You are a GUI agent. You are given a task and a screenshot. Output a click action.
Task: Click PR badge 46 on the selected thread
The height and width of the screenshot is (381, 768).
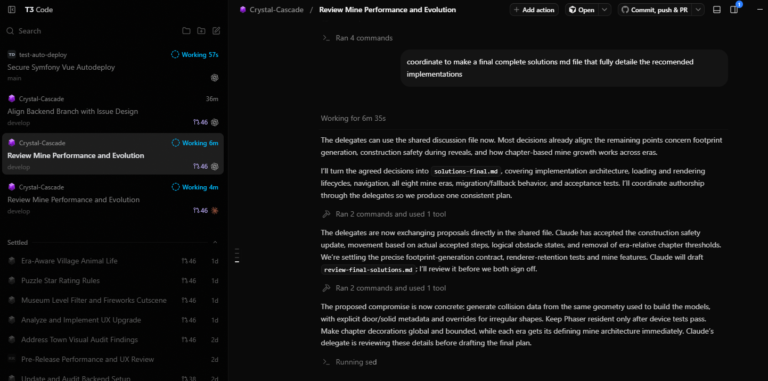(x=200, y=167)
